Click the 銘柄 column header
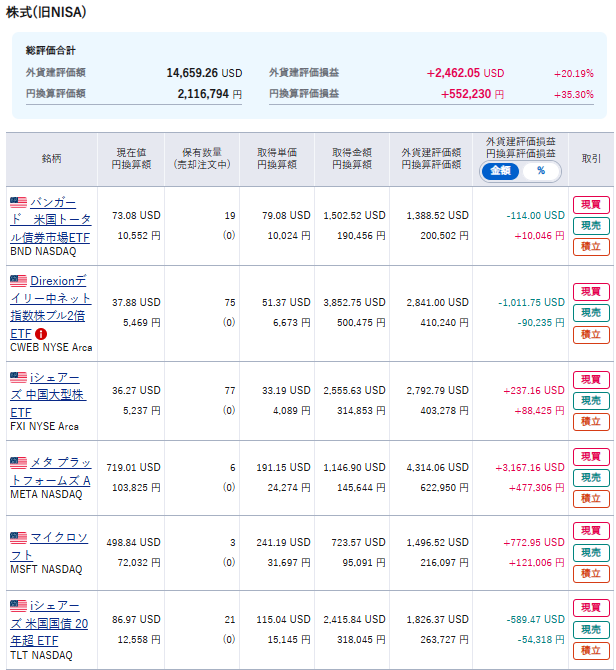The width and height of the screenshot is (616, 670). click(x=52, y=159)
